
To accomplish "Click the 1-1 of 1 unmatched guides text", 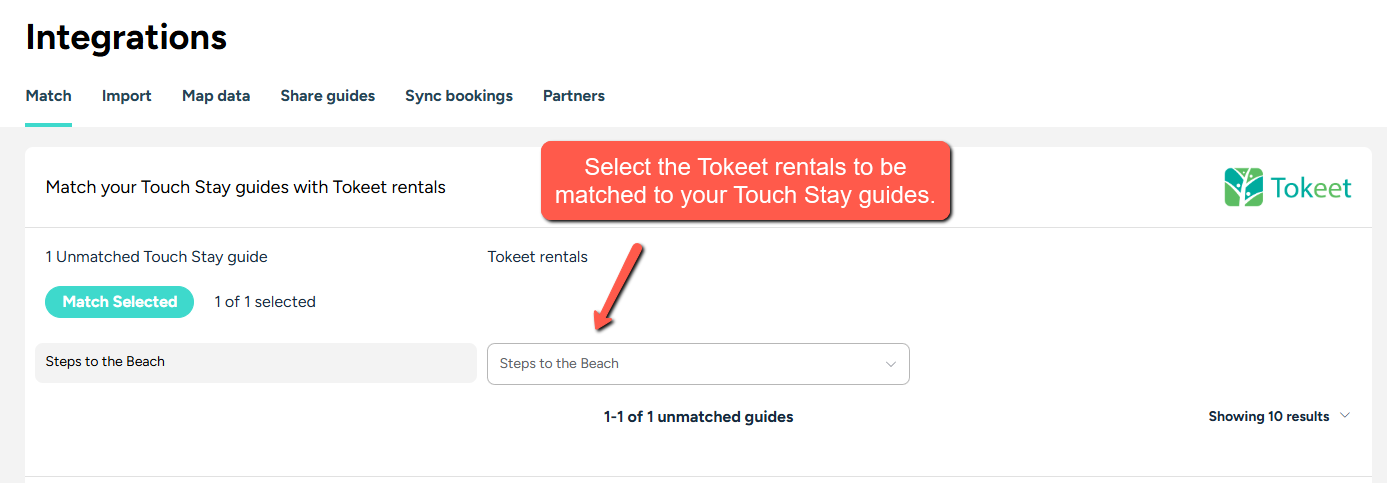I will [x=698, y=417].
